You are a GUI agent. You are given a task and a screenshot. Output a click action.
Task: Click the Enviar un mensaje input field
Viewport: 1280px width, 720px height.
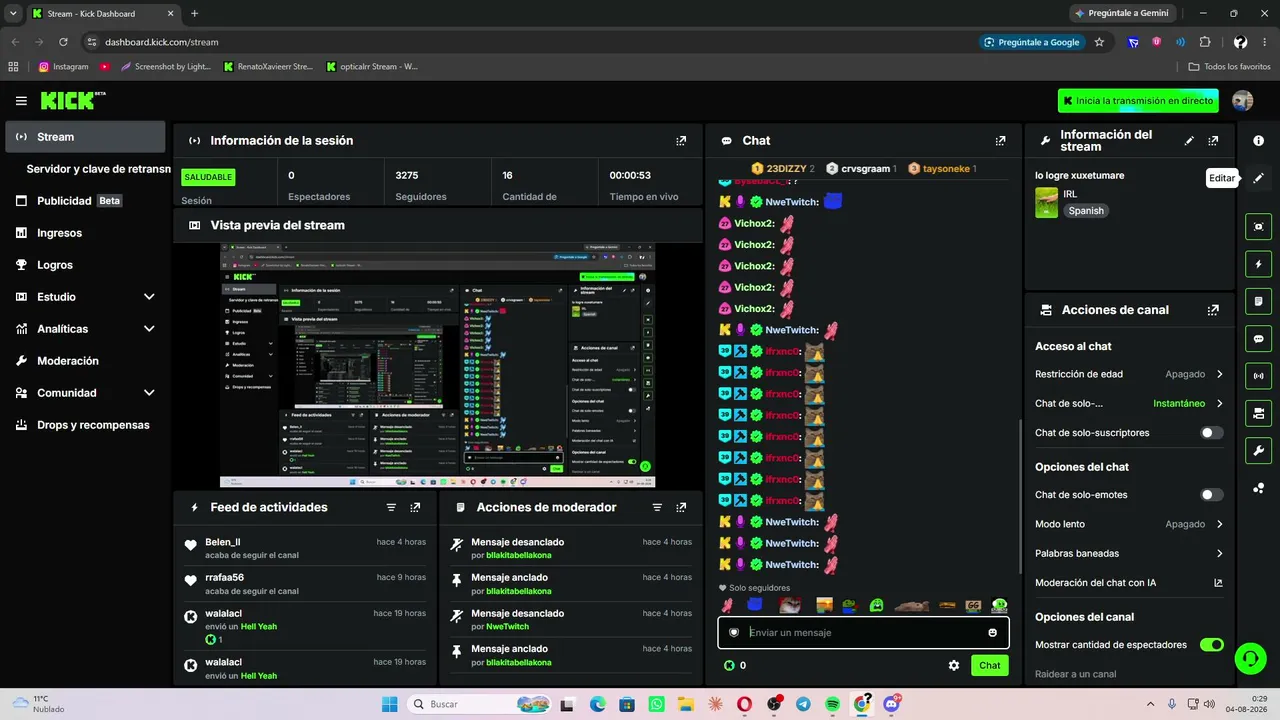tap(863, 633)
